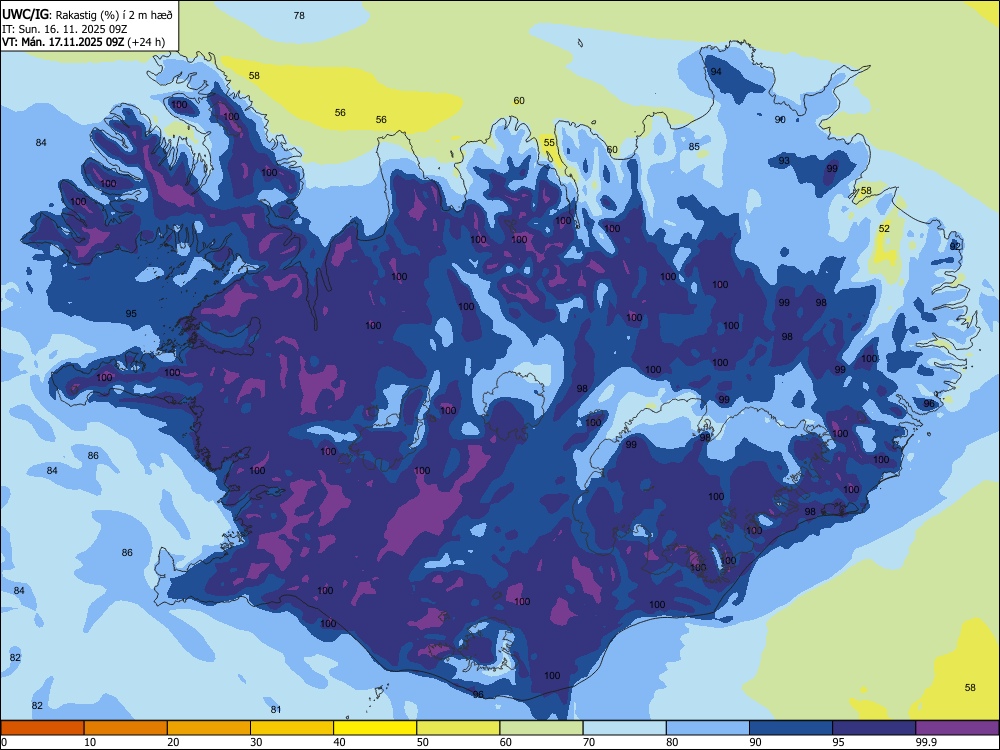Screen dimensions: 1000x750
Task: Choose the medium blue 80–90 legend block
Action: (707, 728)
